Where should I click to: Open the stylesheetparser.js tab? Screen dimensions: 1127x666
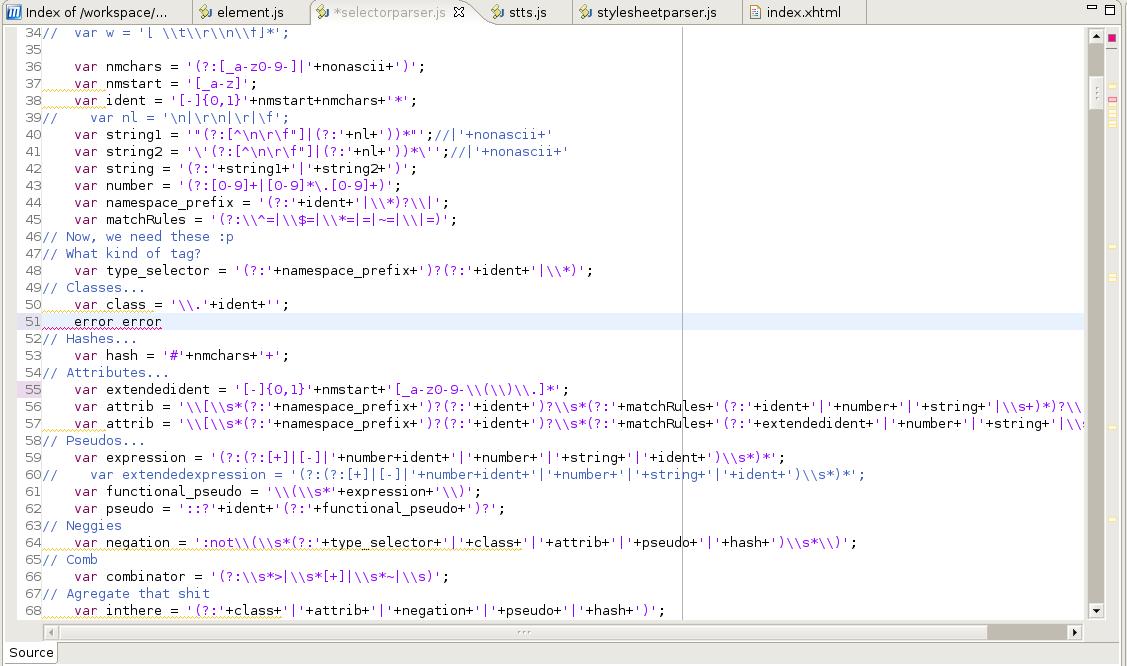coord(648,12)
